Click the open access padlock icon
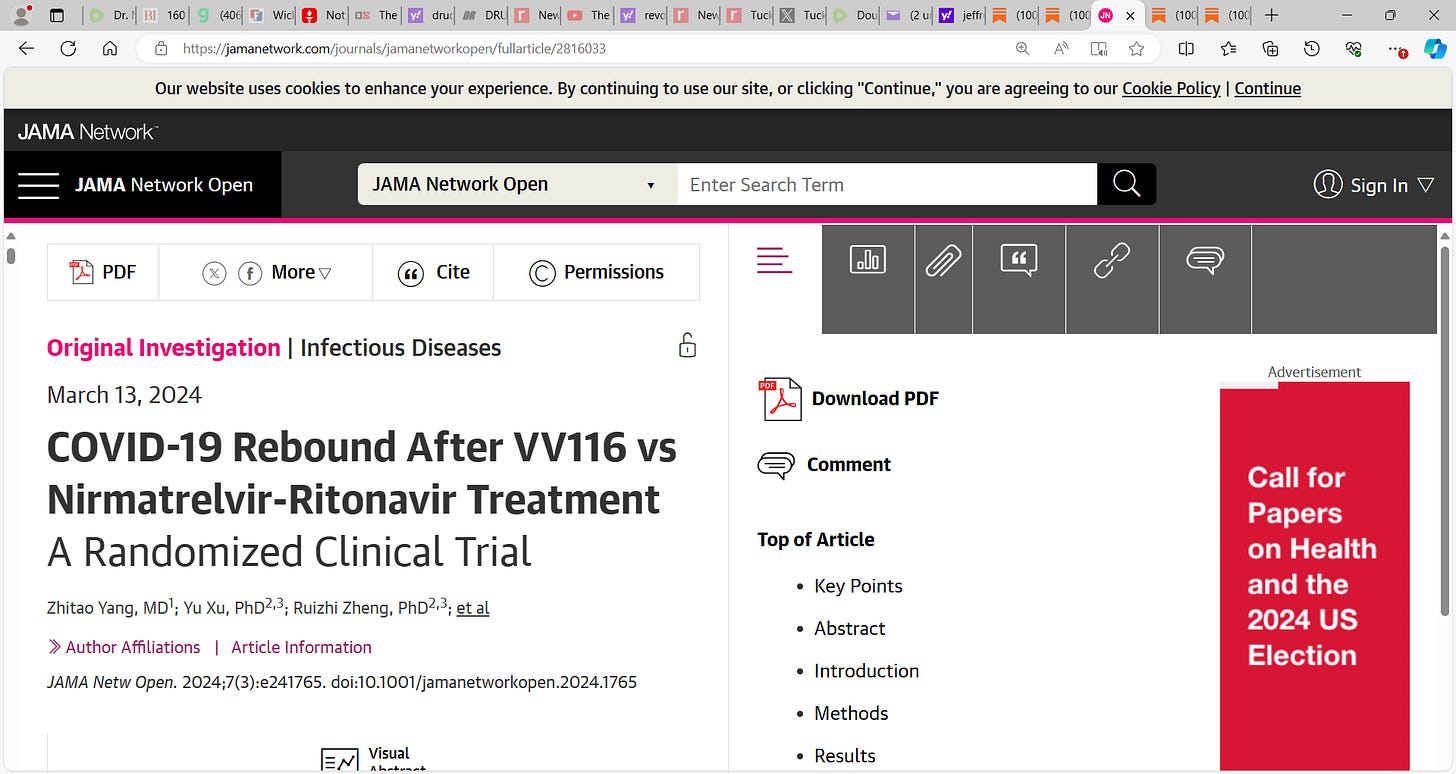The width and height of the screenshot is (1456, 774). pos(687,346)
